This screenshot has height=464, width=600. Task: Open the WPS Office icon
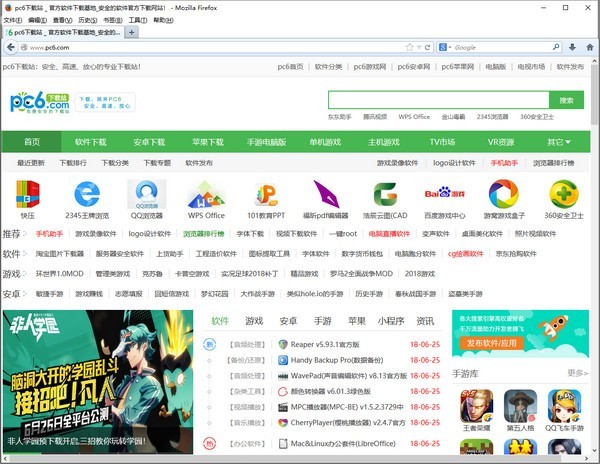point(206,194)
